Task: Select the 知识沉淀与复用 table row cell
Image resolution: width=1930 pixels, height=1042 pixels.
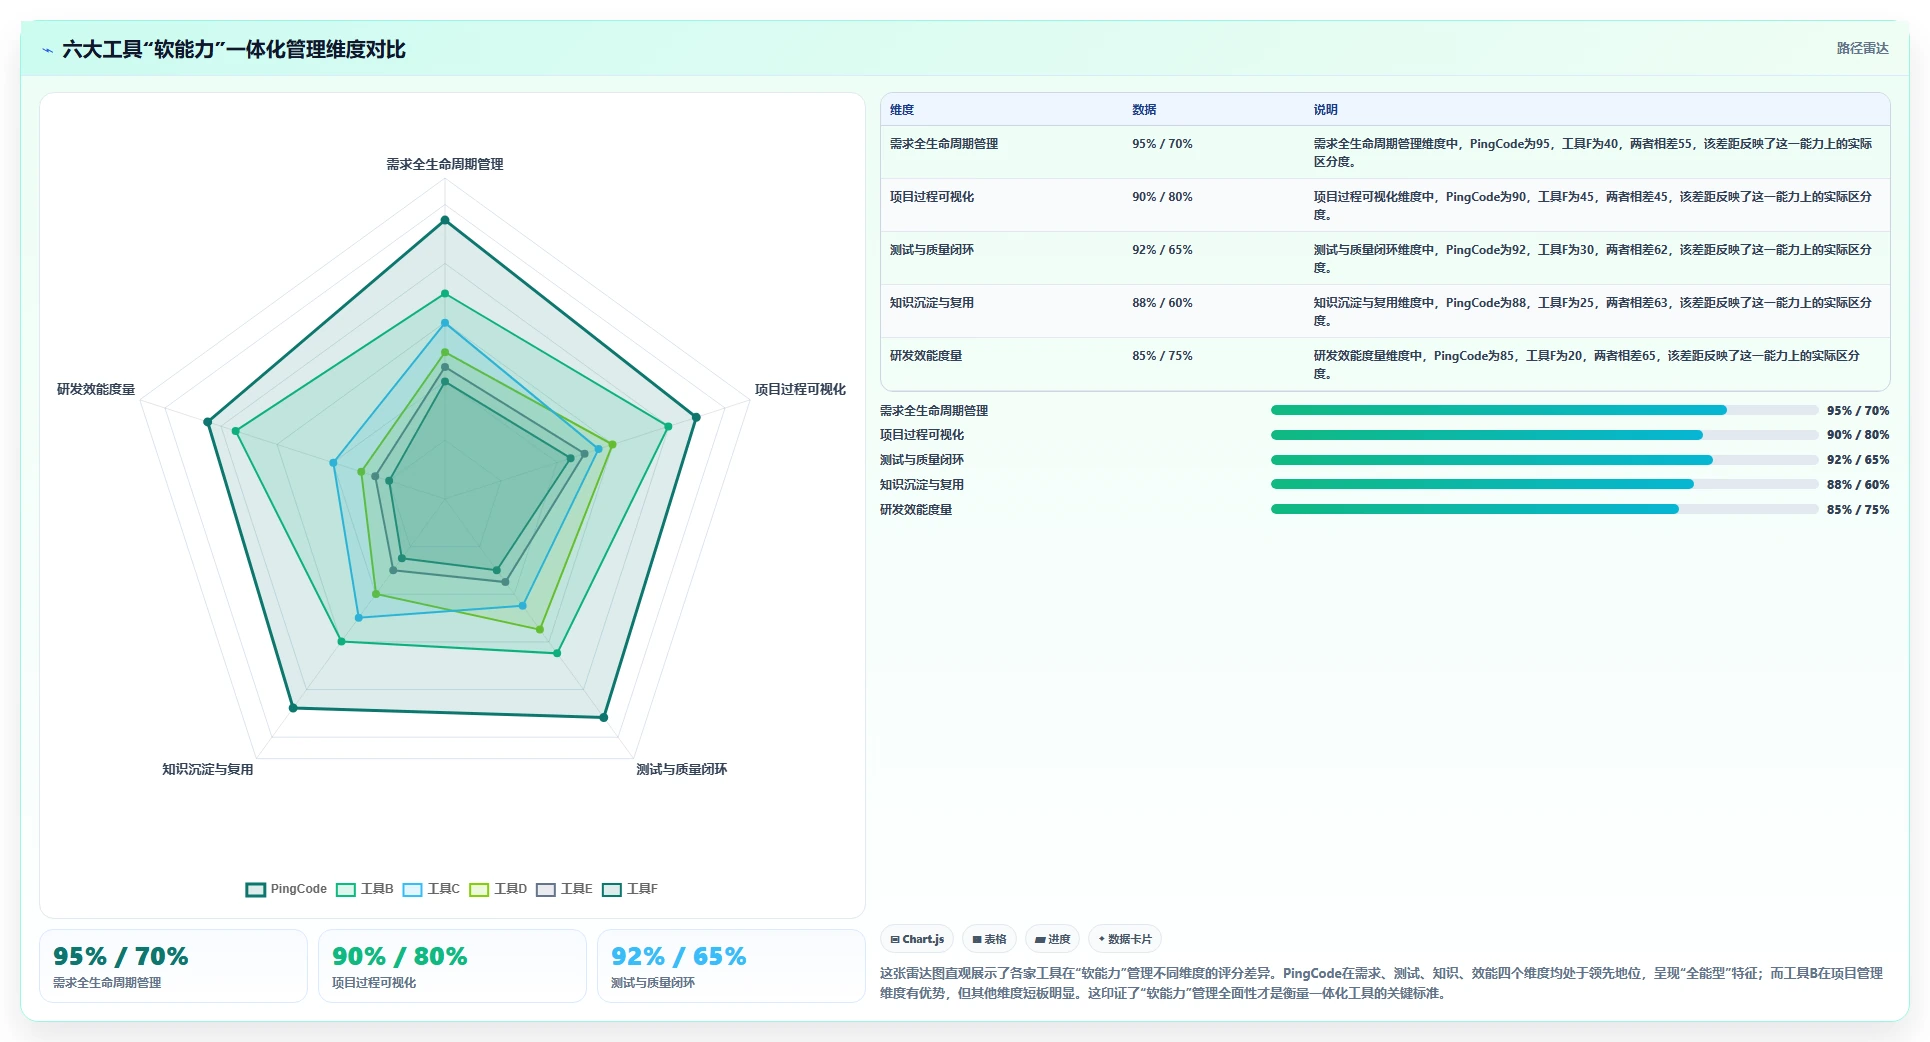Action: point(932,303)
